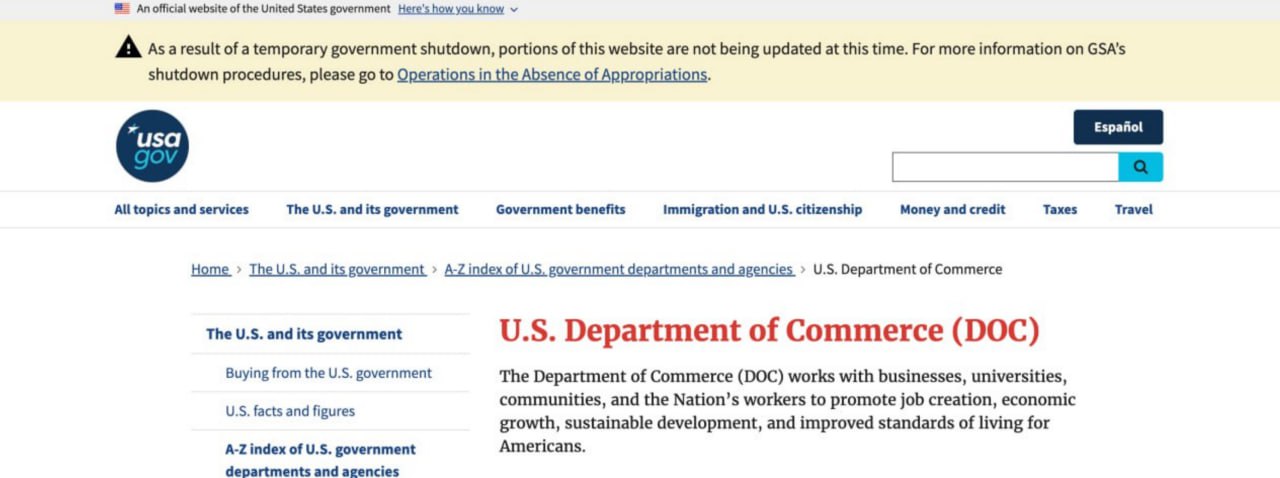Click the shutdown warning triangle icon
Viewport: 1280px width, 478px height.
point(128,47)
